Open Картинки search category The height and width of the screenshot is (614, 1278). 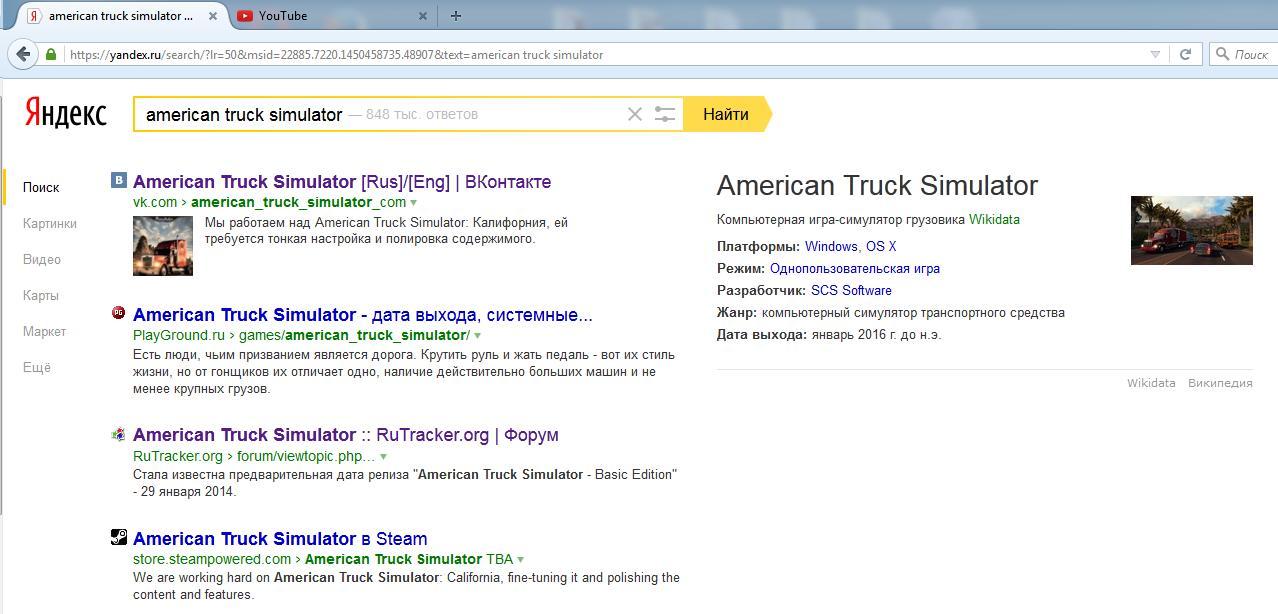tap(50, 223)
